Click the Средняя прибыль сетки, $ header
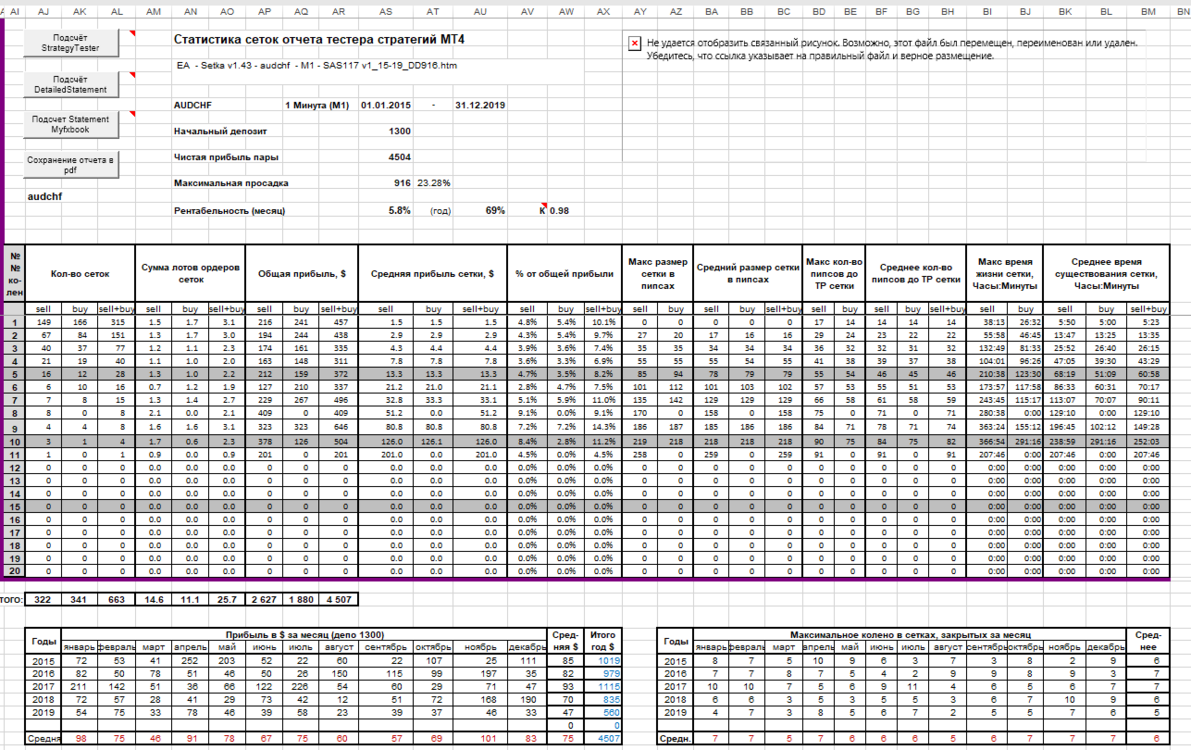 click(432, 274)
